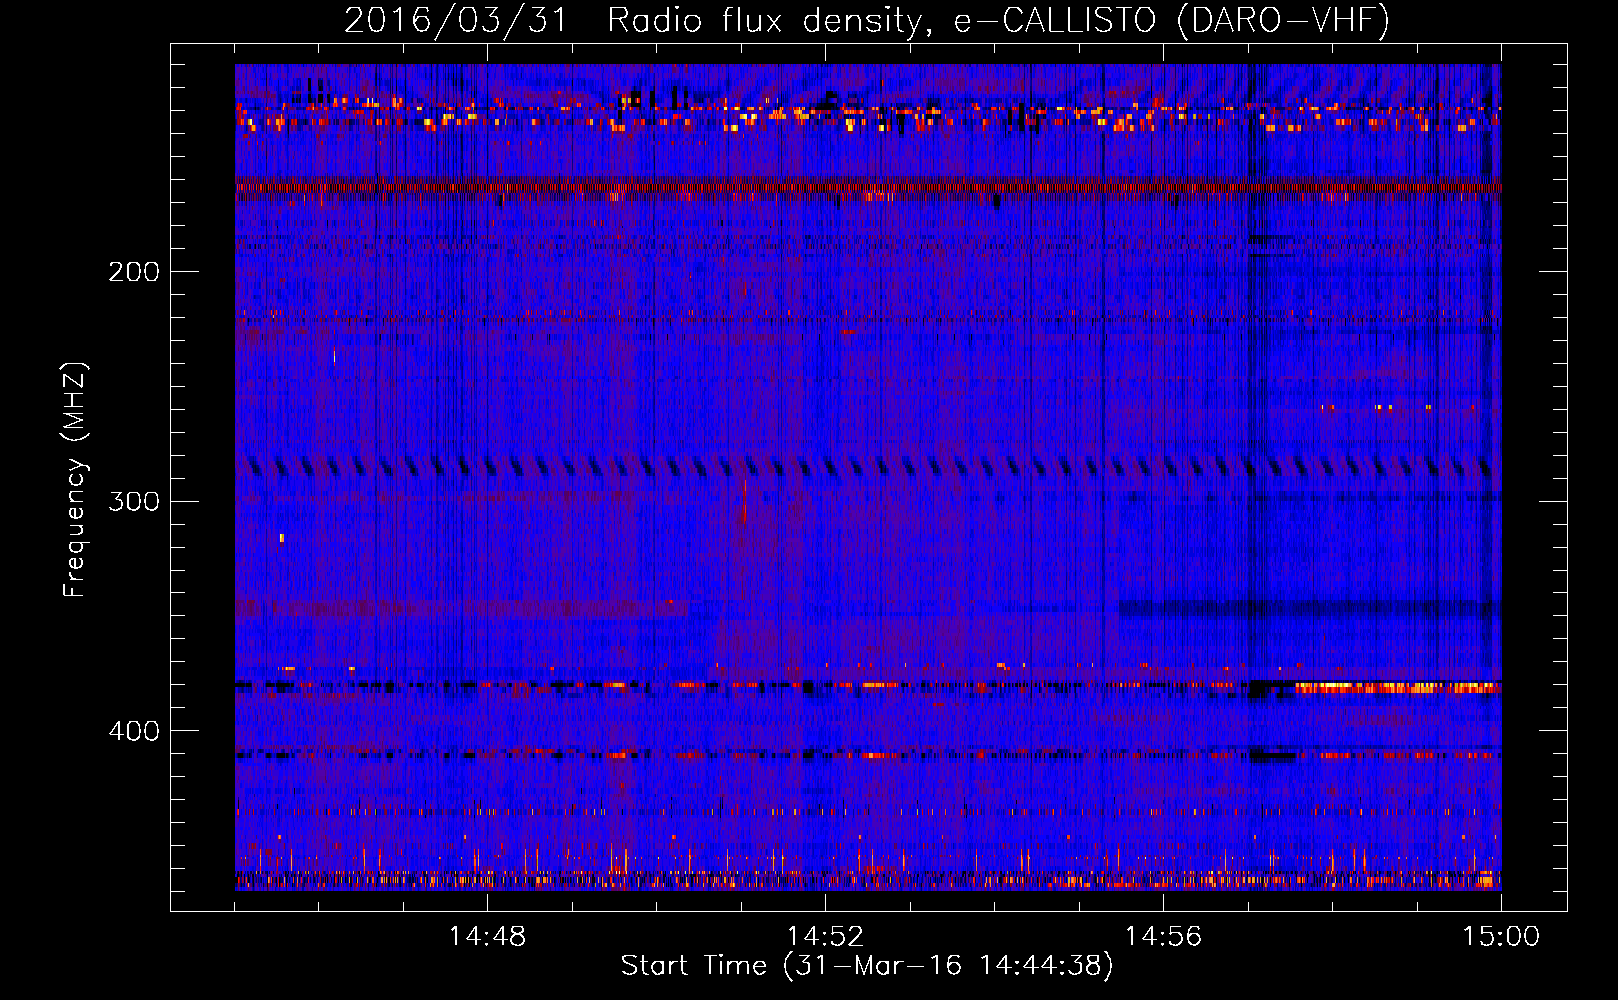Click the 400 frequency tick label
This screenshot has width=1618, height=1000.
pyautogui.click(x=134, y=731)
